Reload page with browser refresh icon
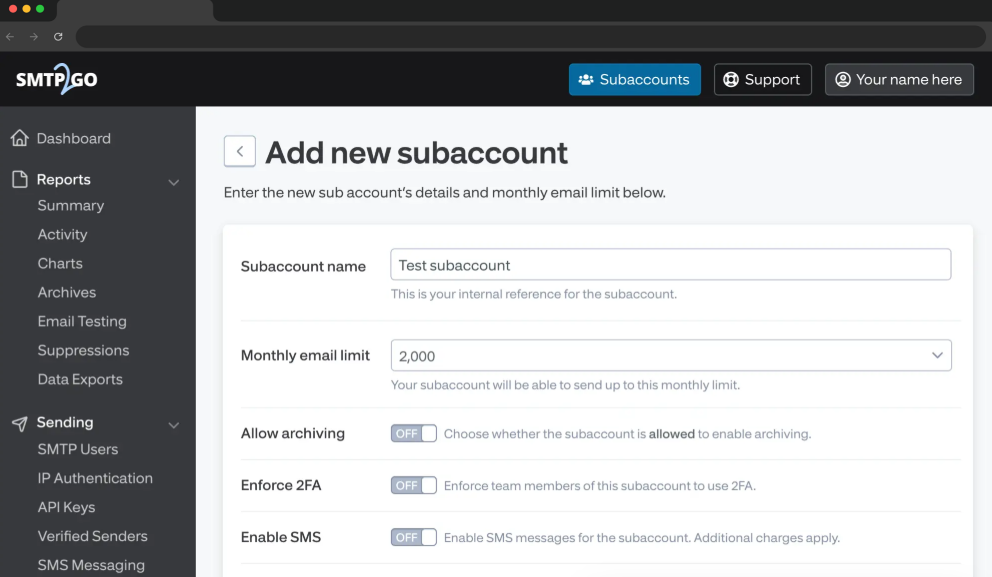The height and width of the screenshot is (577, 992). (x=58, y=37)
